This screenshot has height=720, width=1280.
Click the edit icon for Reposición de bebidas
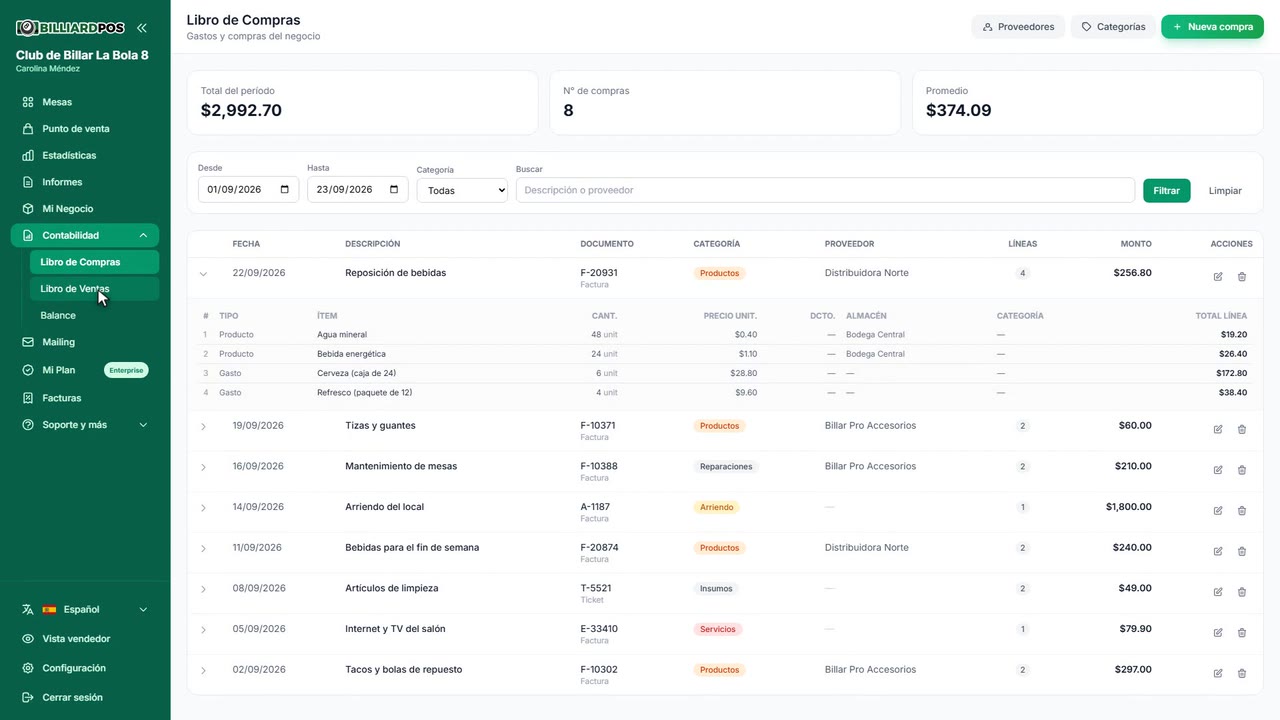pyautogui.click(x=1218, y=277)
